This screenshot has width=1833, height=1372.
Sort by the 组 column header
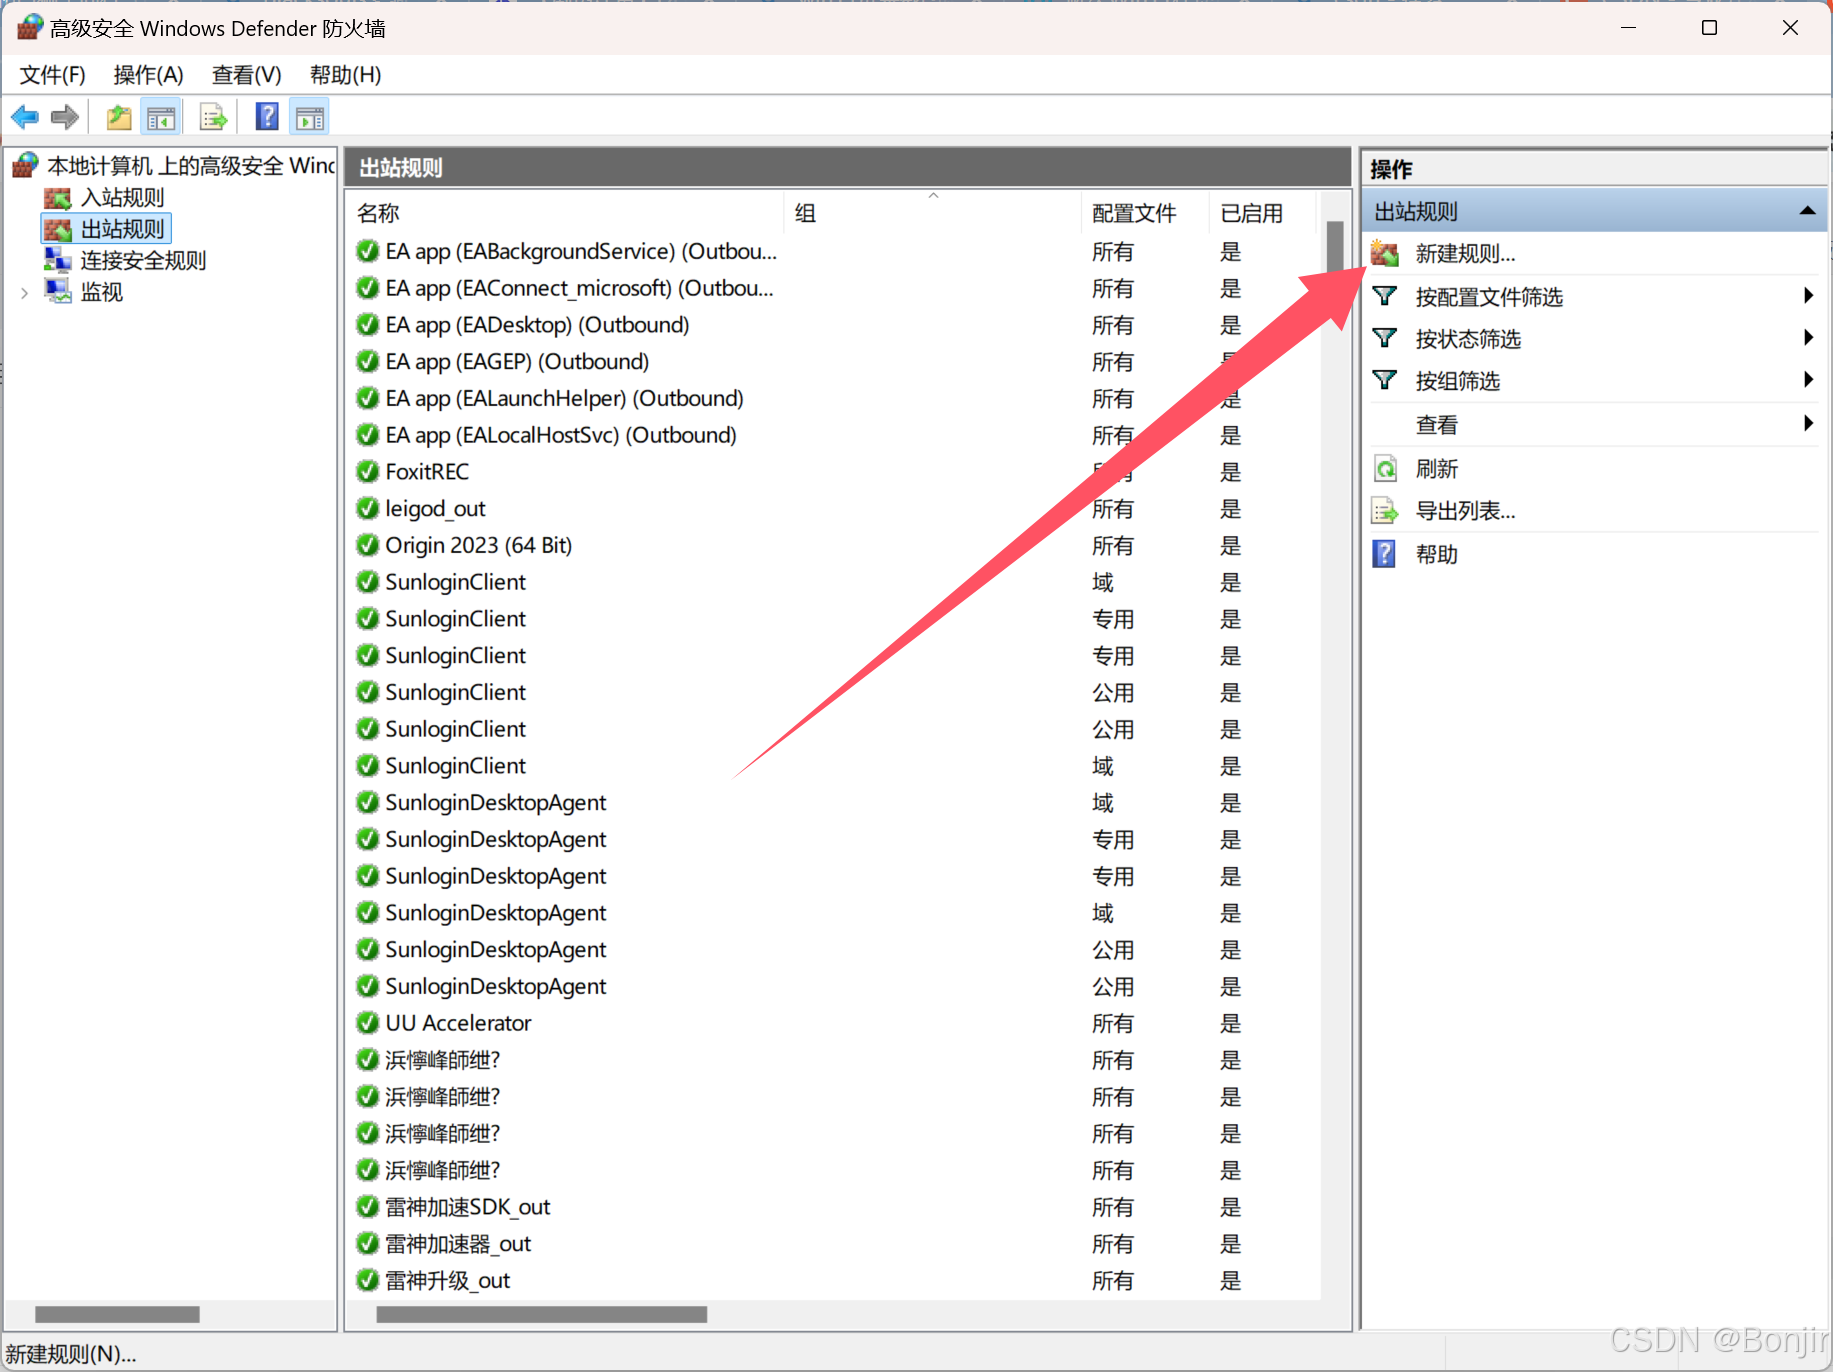click(x=932, y=213)
